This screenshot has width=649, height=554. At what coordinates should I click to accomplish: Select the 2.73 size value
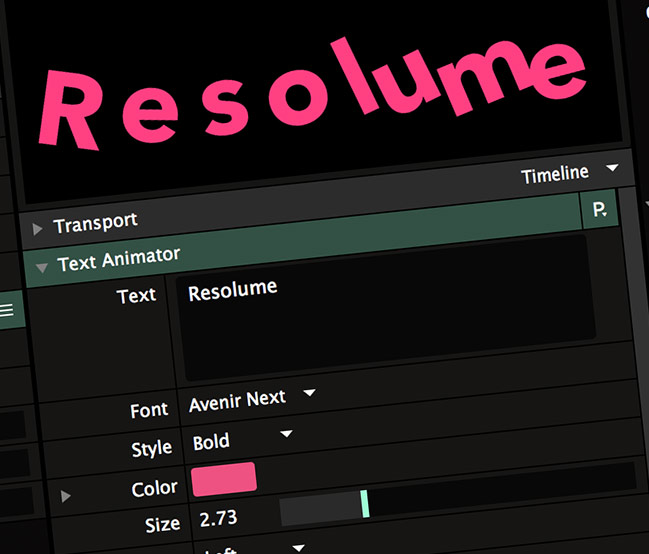pos(219,518)
